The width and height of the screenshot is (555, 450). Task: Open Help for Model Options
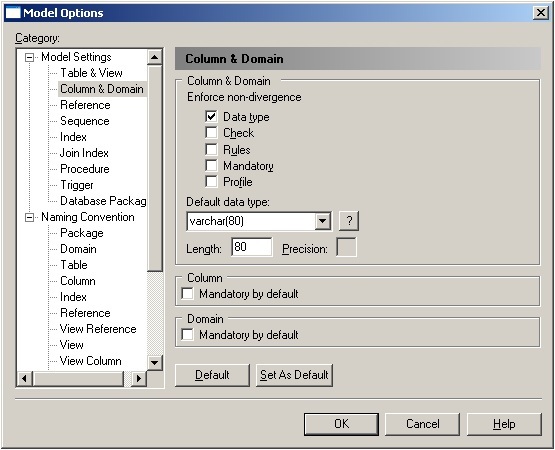504,424
